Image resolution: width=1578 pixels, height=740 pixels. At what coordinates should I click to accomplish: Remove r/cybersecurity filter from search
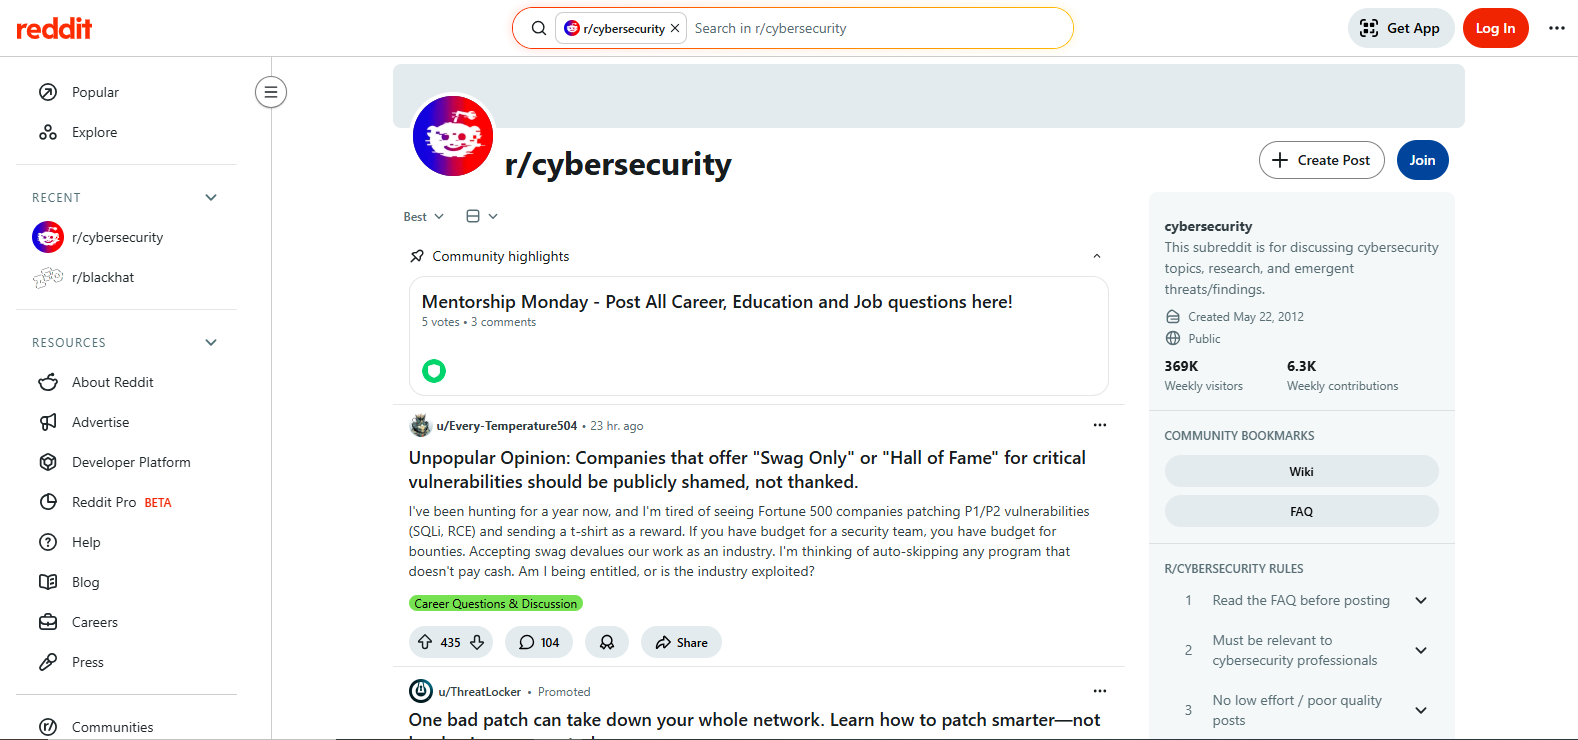(x=675, y=28)
